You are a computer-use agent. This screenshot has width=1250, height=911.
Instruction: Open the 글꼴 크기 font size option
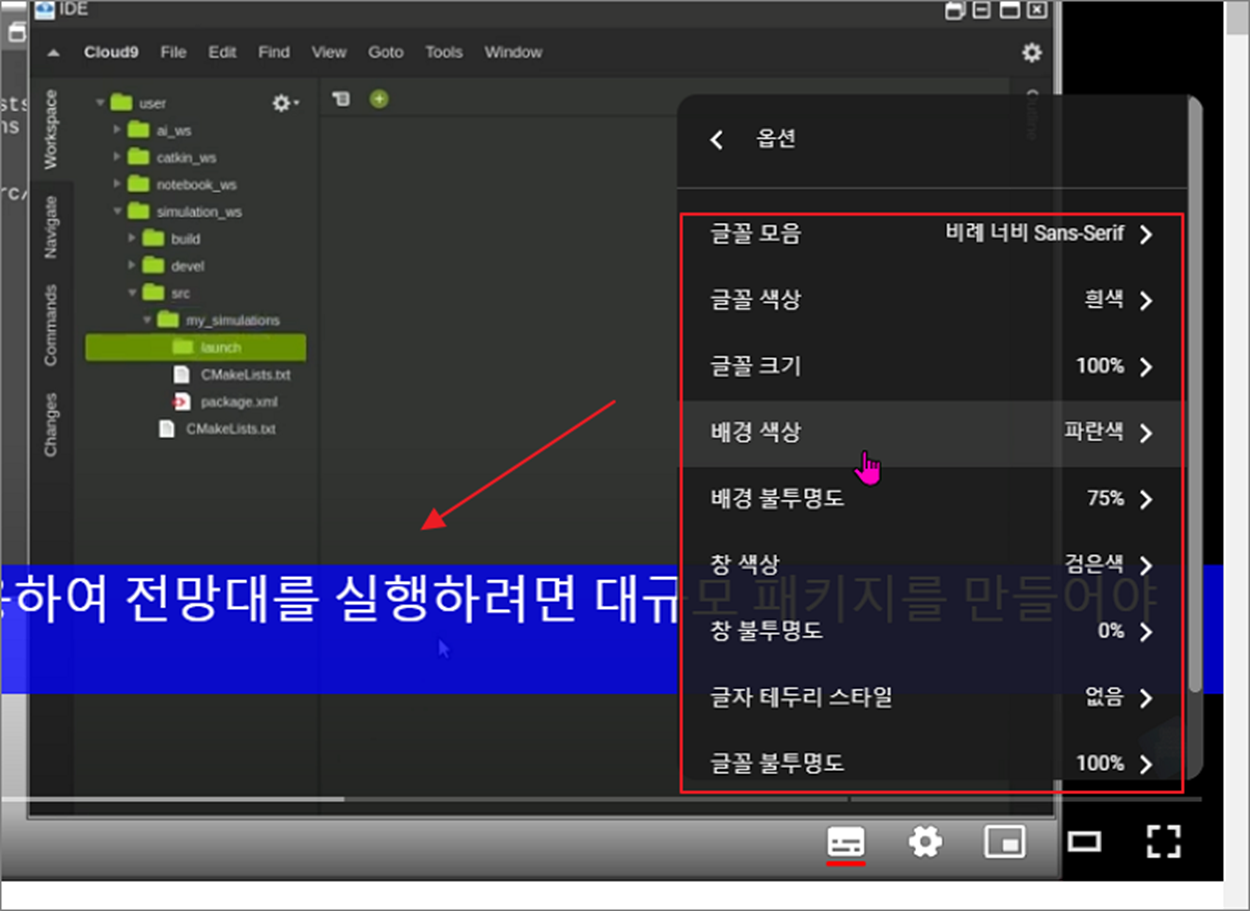pyautogui.click(x=931, y=366)
